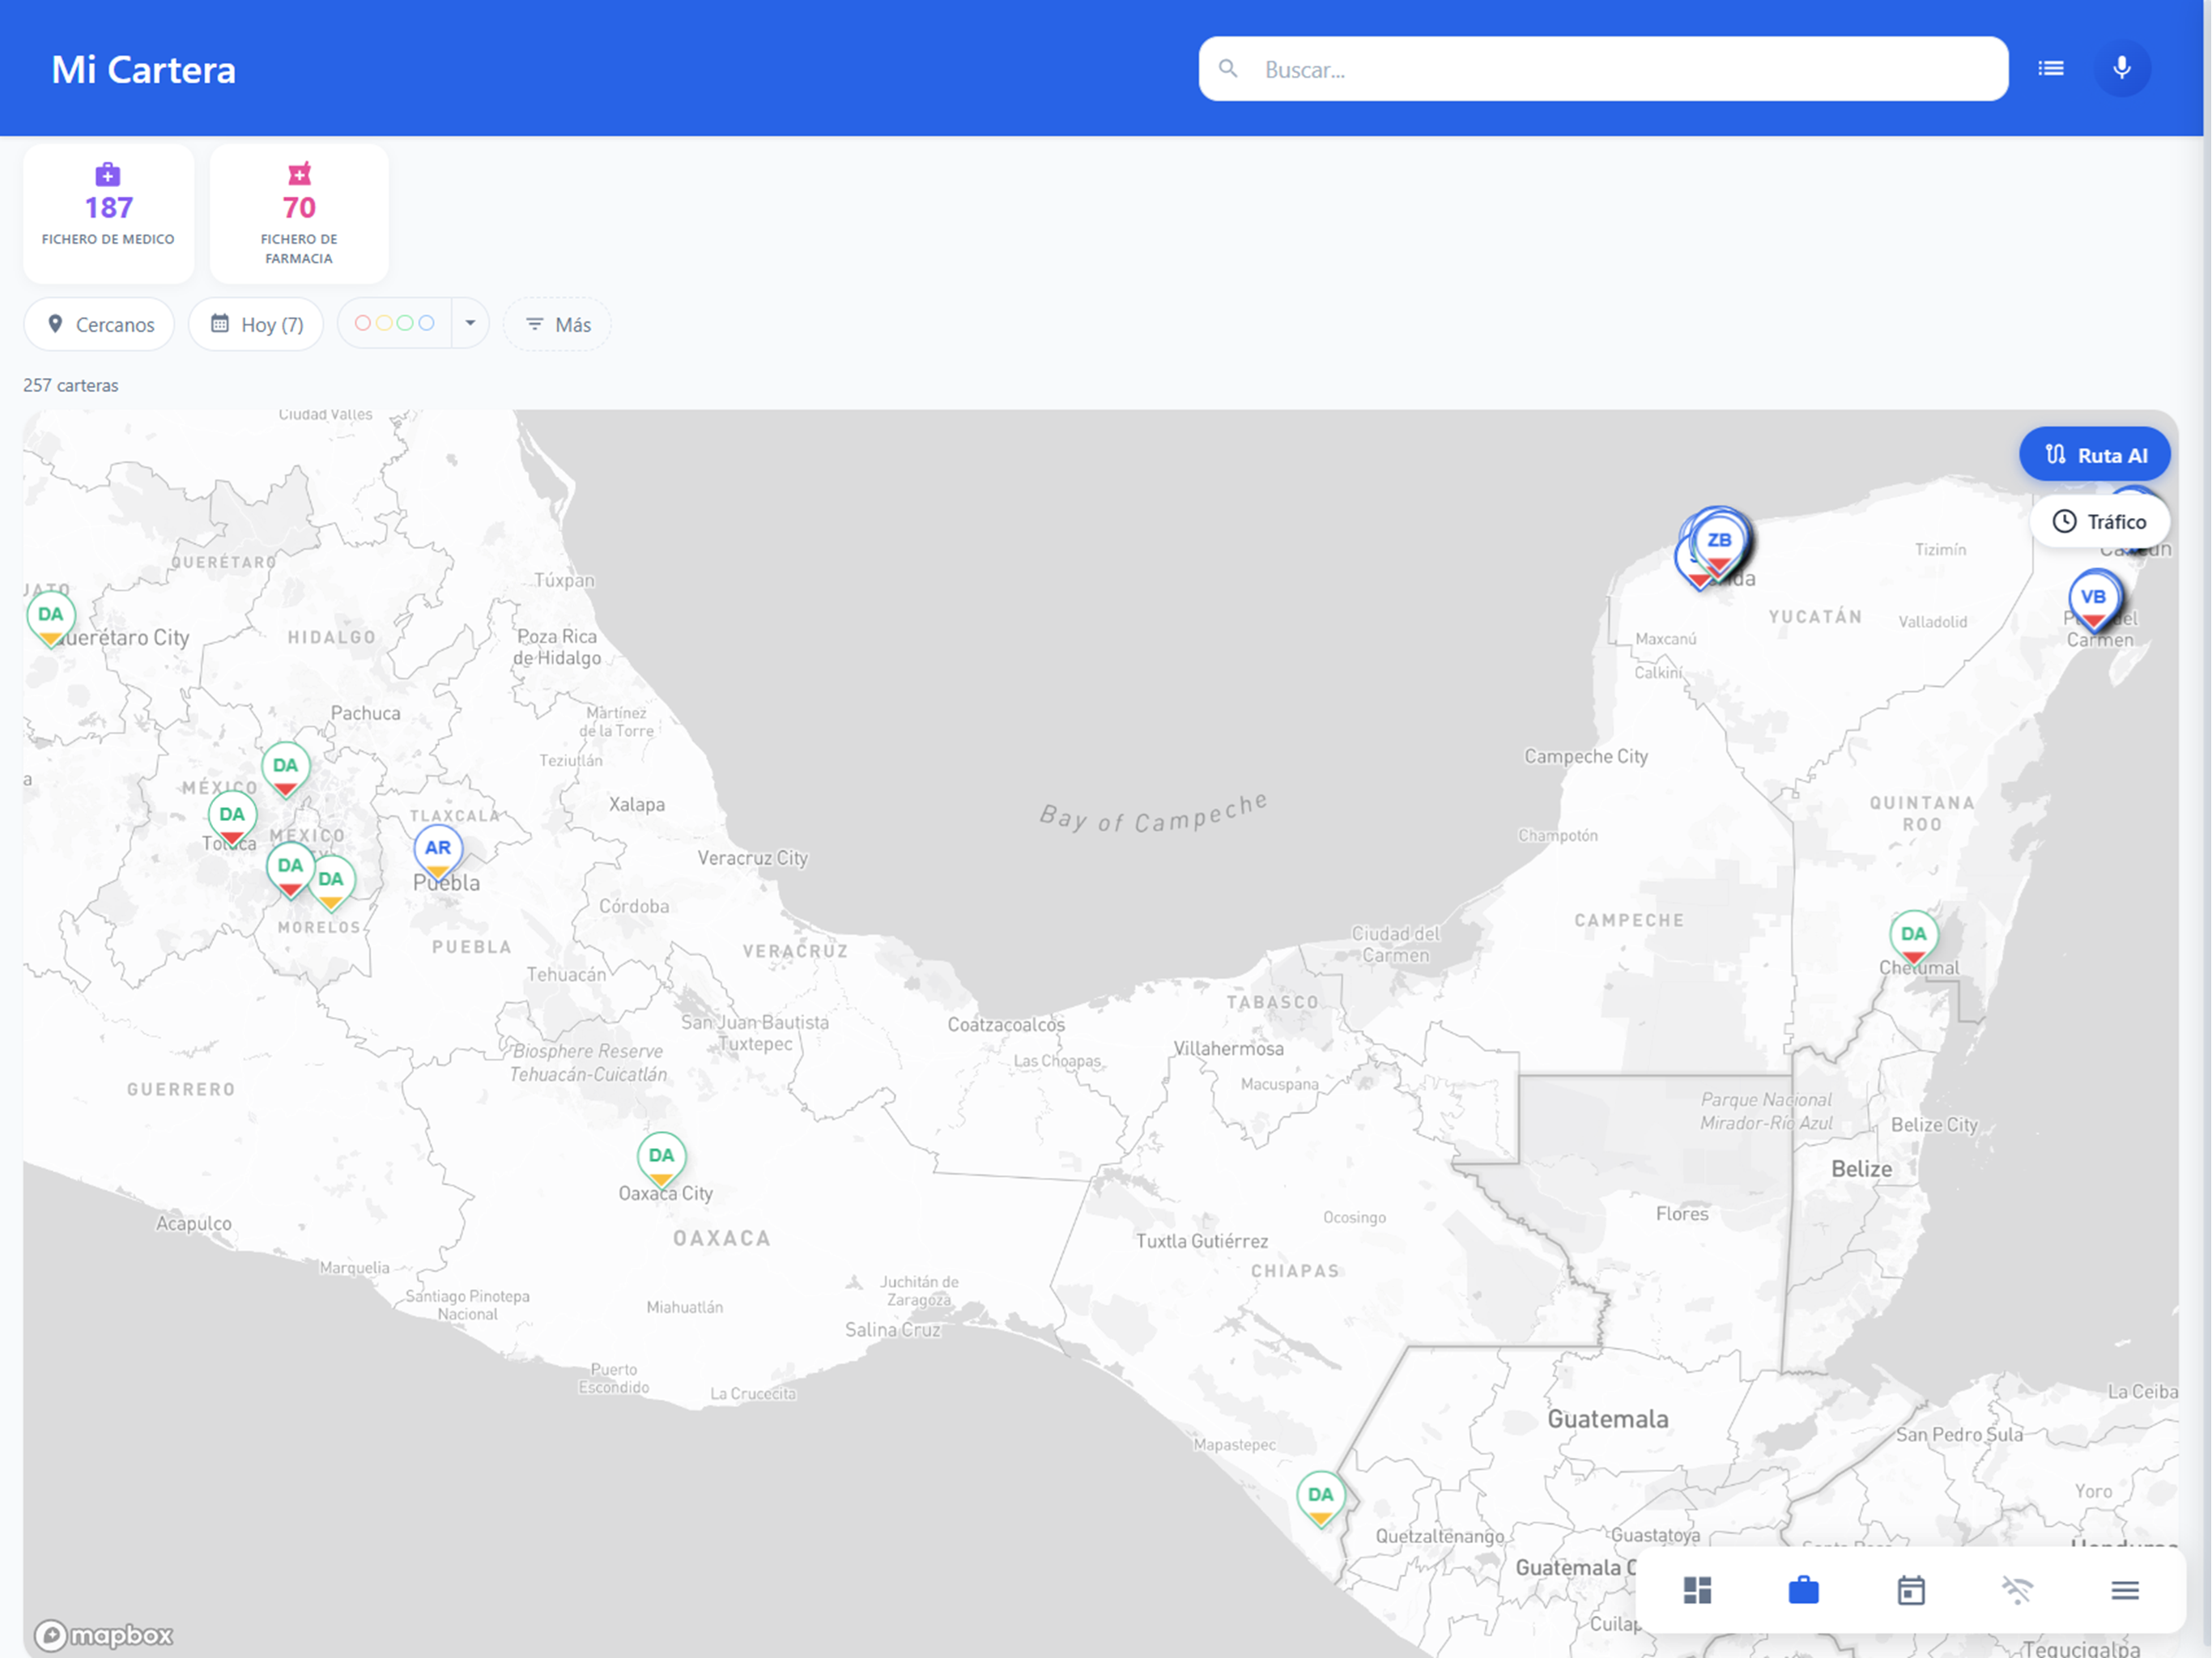Click the Flores map label

[1681, 1213]
